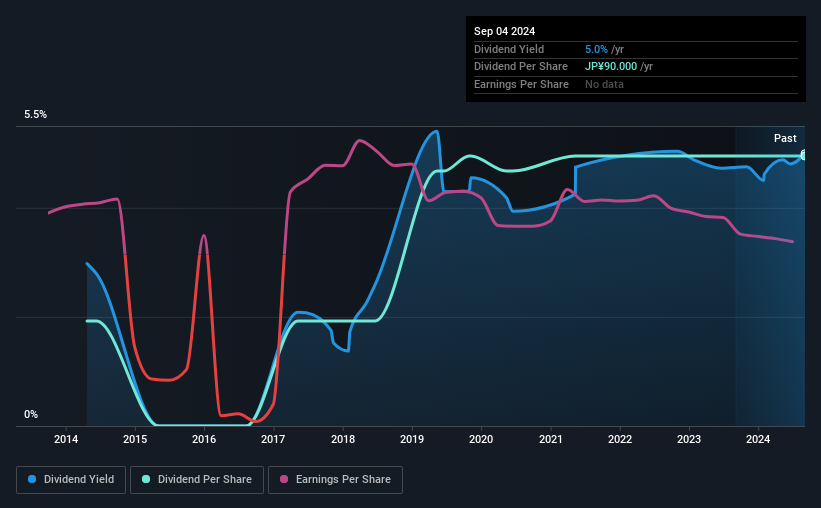Select the 2019 label on the time axis
821x508 pixels.
click(x=412, y=439)
